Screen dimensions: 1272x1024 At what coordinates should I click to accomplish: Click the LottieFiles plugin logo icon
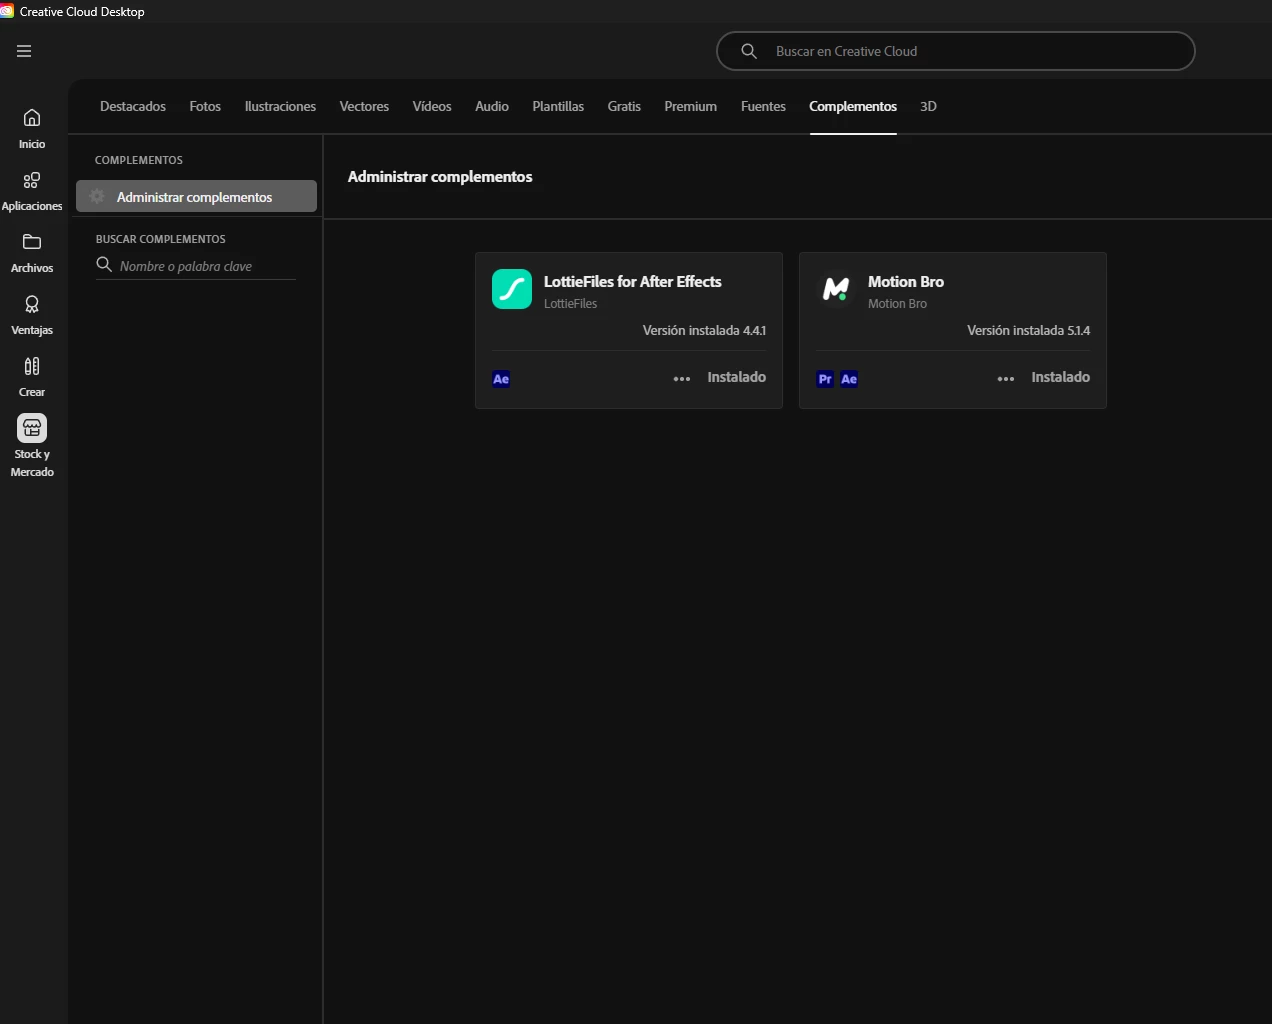point(512,289)
